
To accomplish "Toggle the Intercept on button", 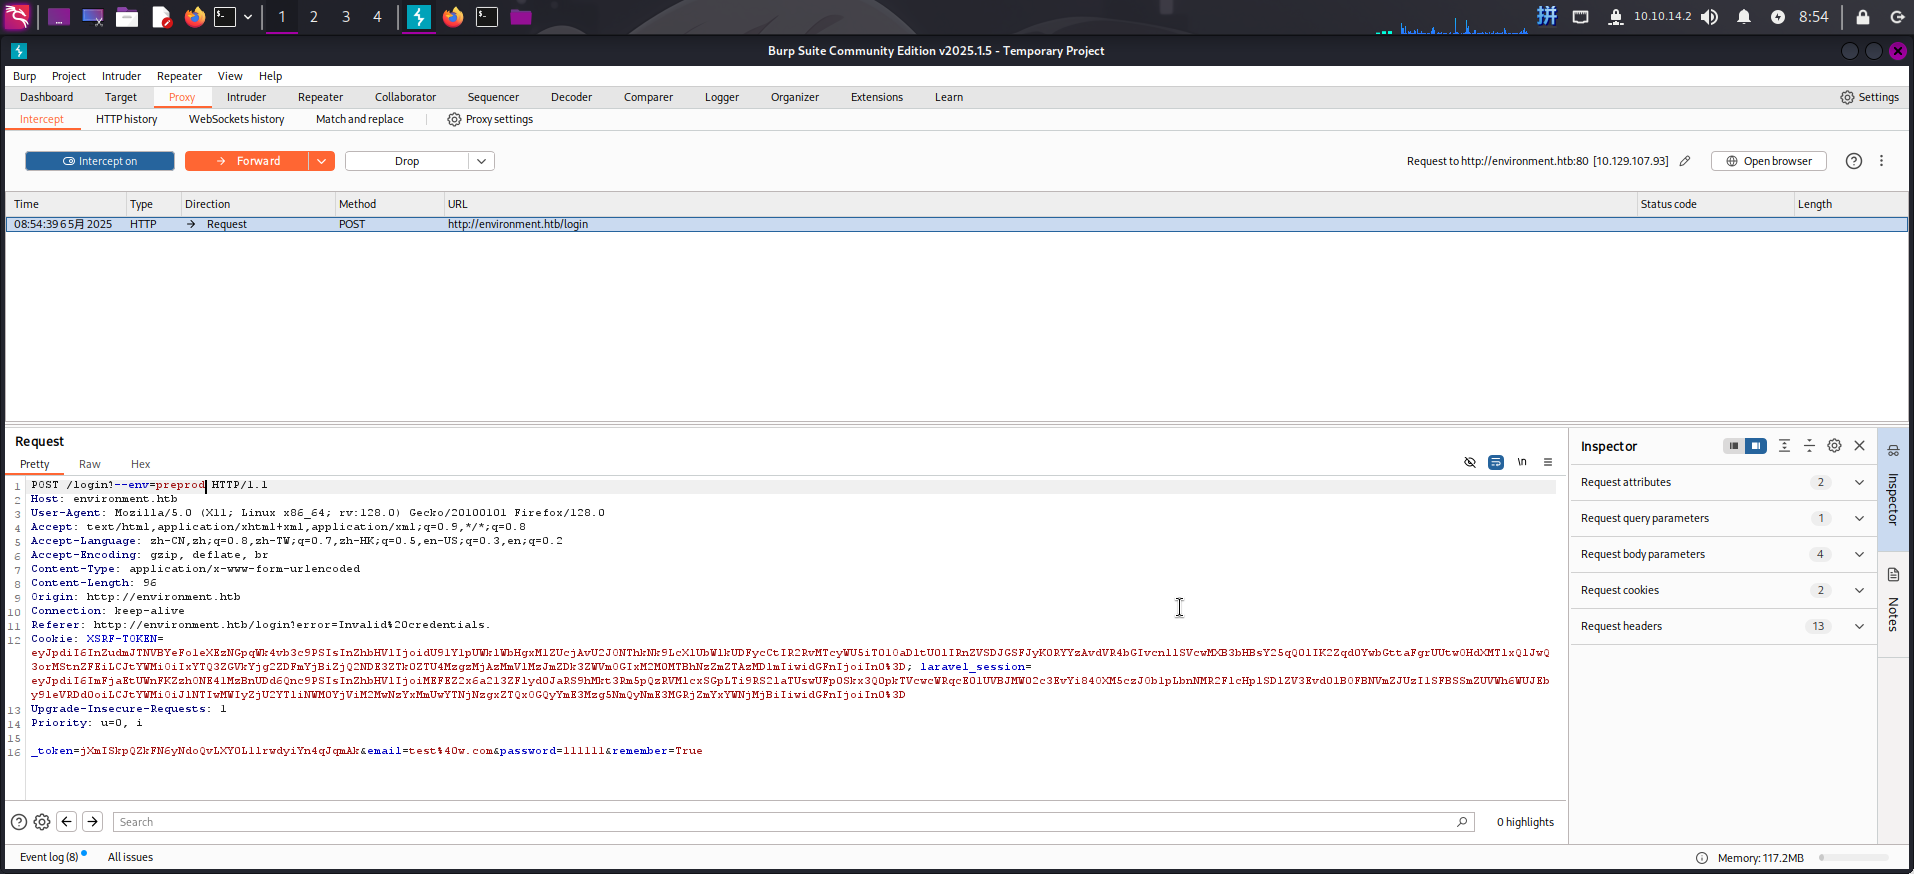I will click(x=100, y=161).
